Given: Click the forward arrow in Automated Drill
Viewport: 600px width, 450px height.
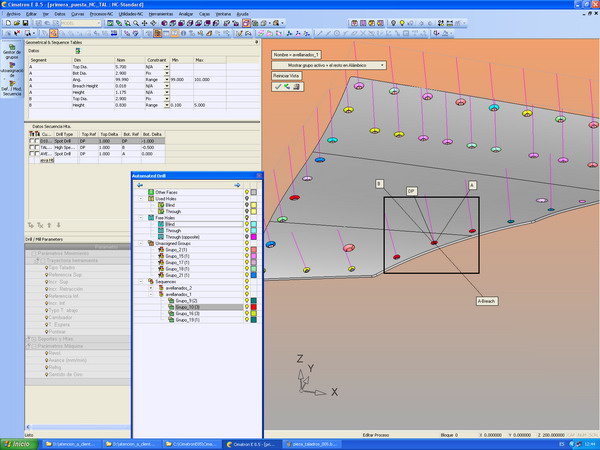Looking at the screenshot, I should [x=237, y=184].
